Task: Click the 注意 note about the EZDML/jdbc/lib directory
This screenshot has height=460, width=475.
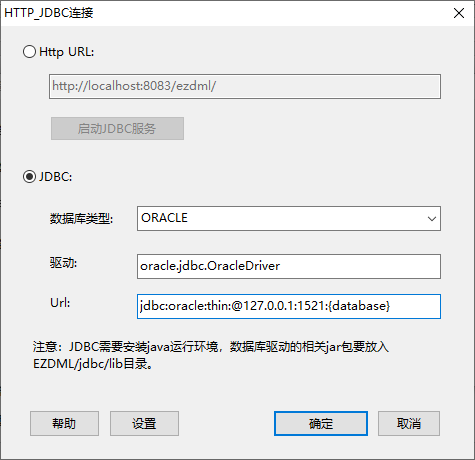Action: pos(211,355)
